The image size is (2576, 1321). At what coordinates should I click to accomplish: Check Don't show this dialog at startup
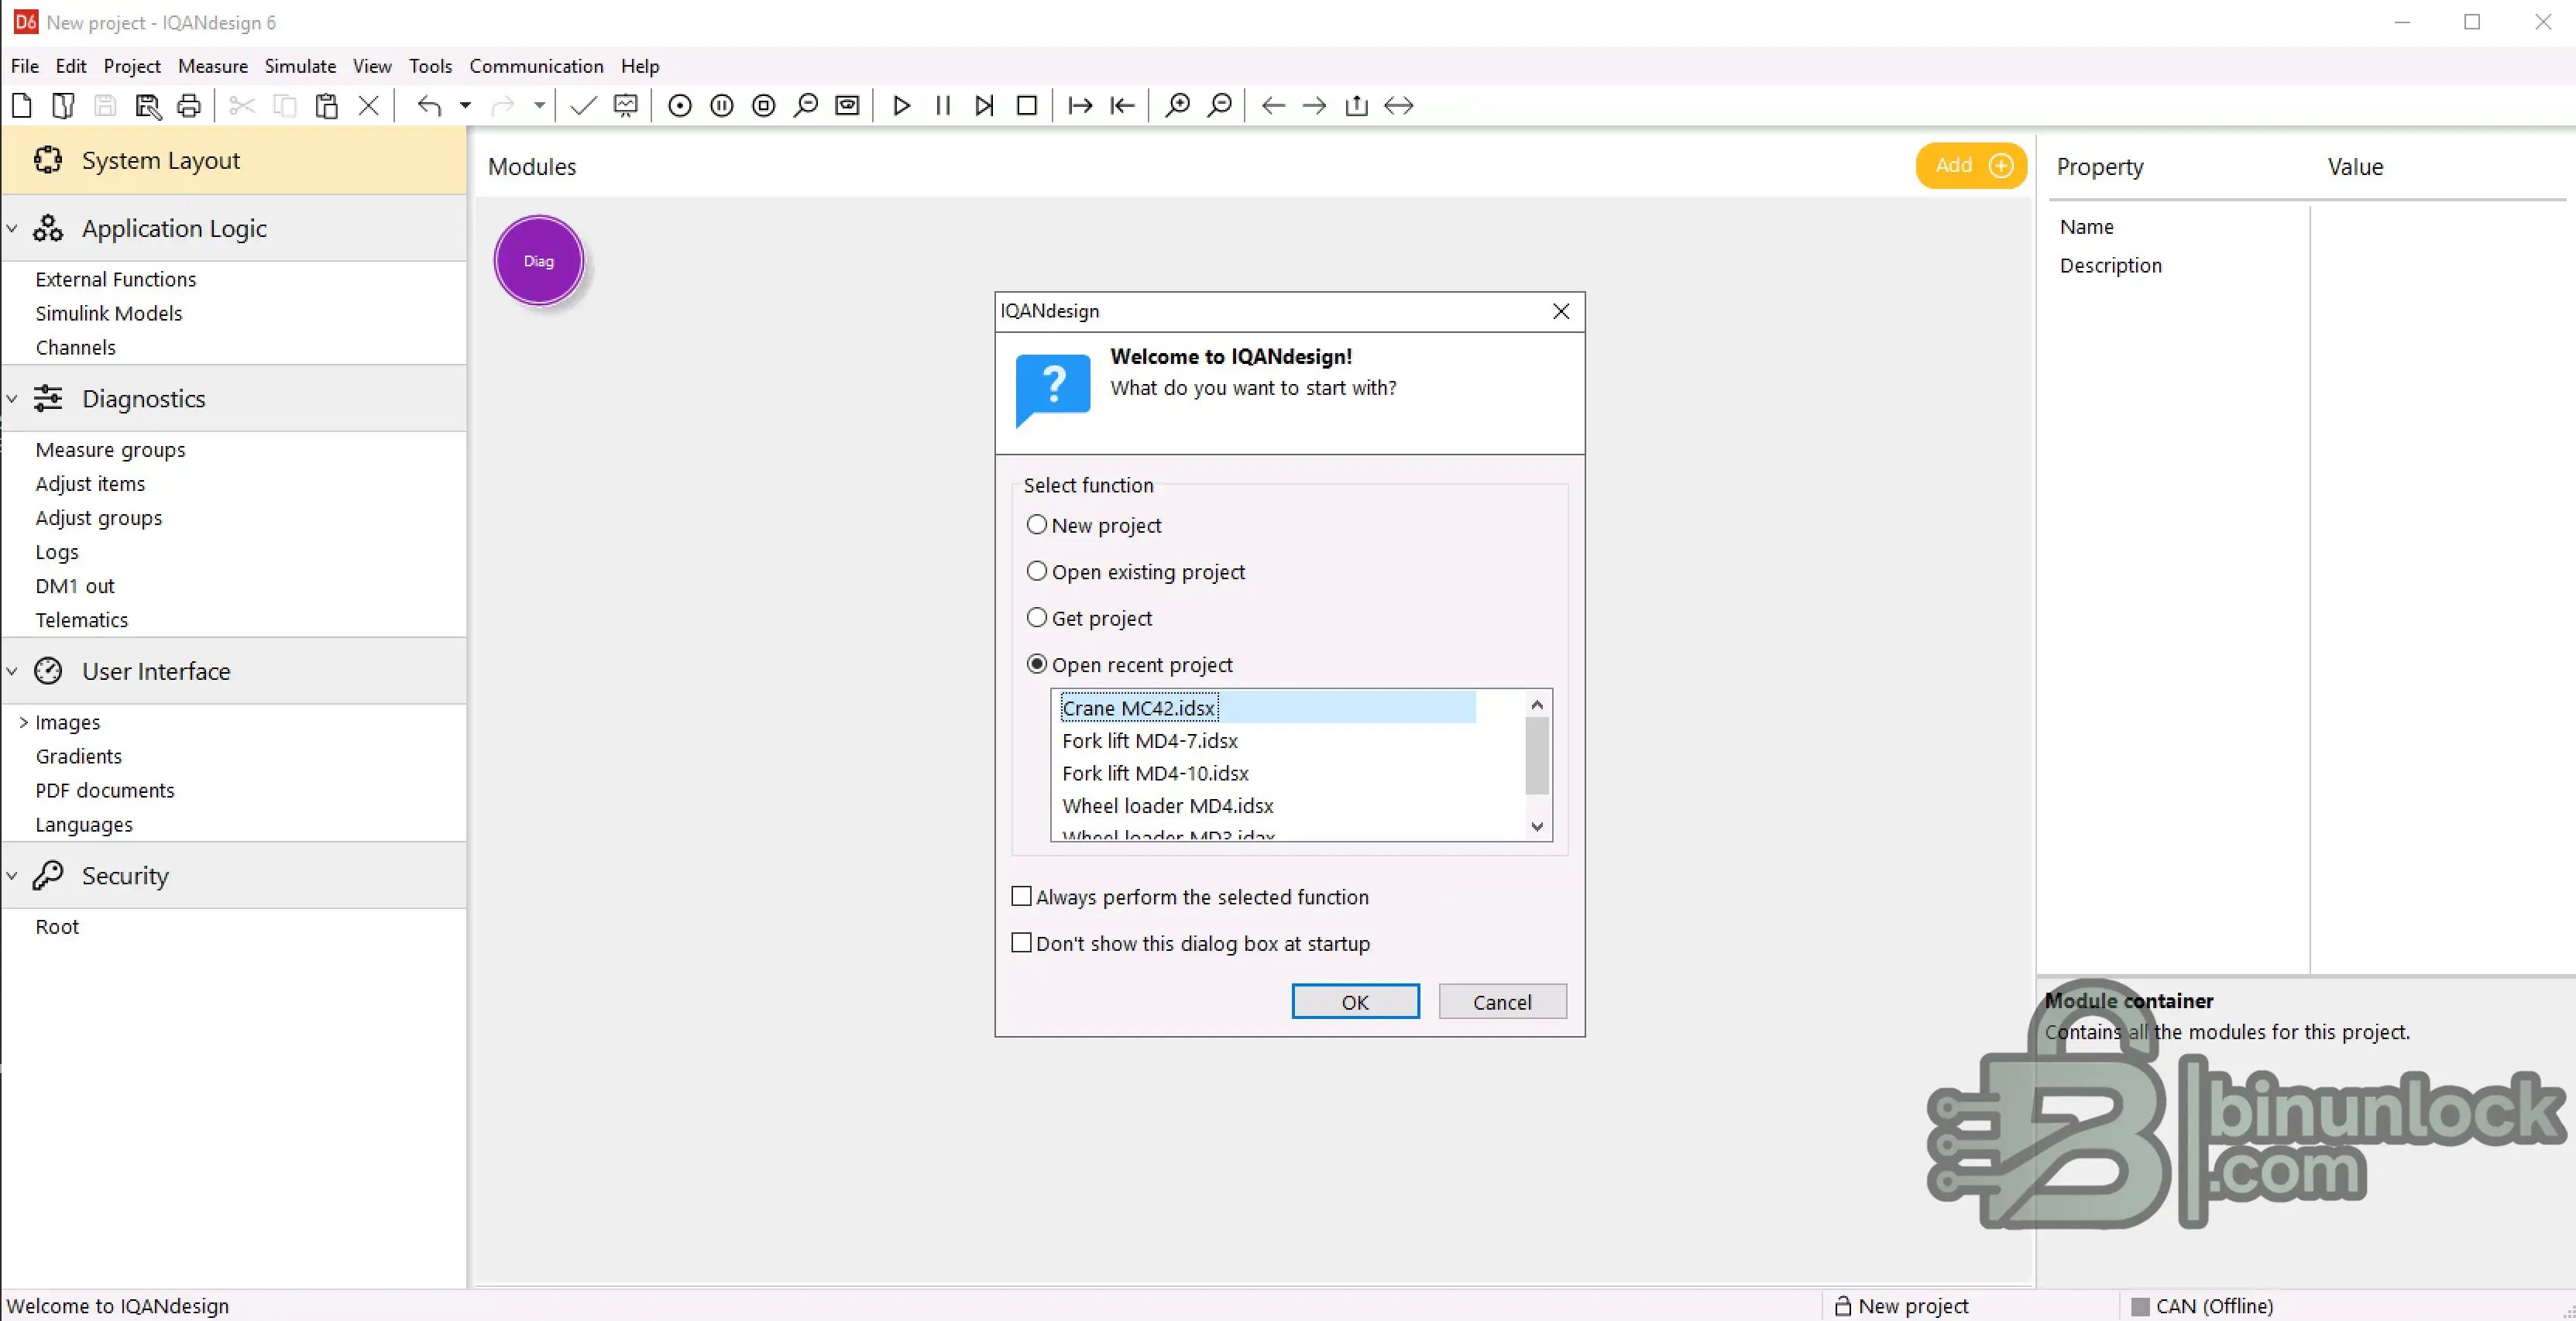point(1021,943)
